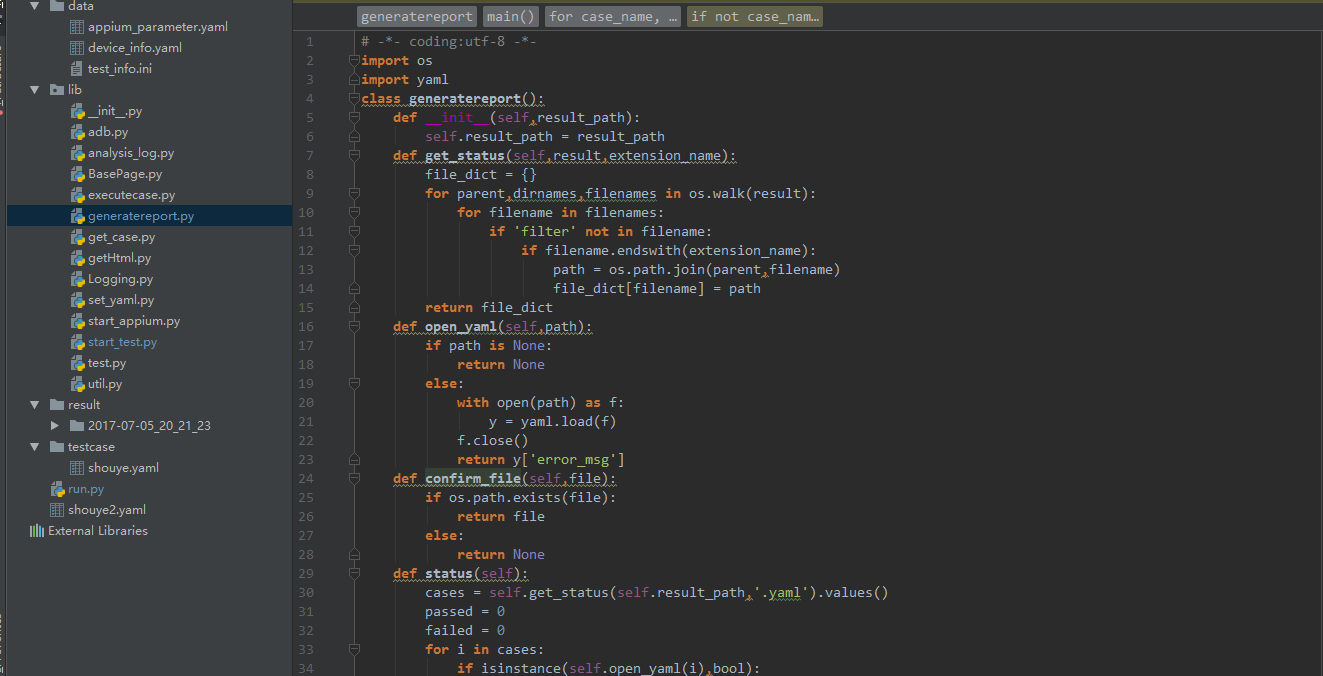The image size is (1323, 676).
Task: Click the YAML icon beside appium_parameter.yaml
Action: tap(78, 27)
